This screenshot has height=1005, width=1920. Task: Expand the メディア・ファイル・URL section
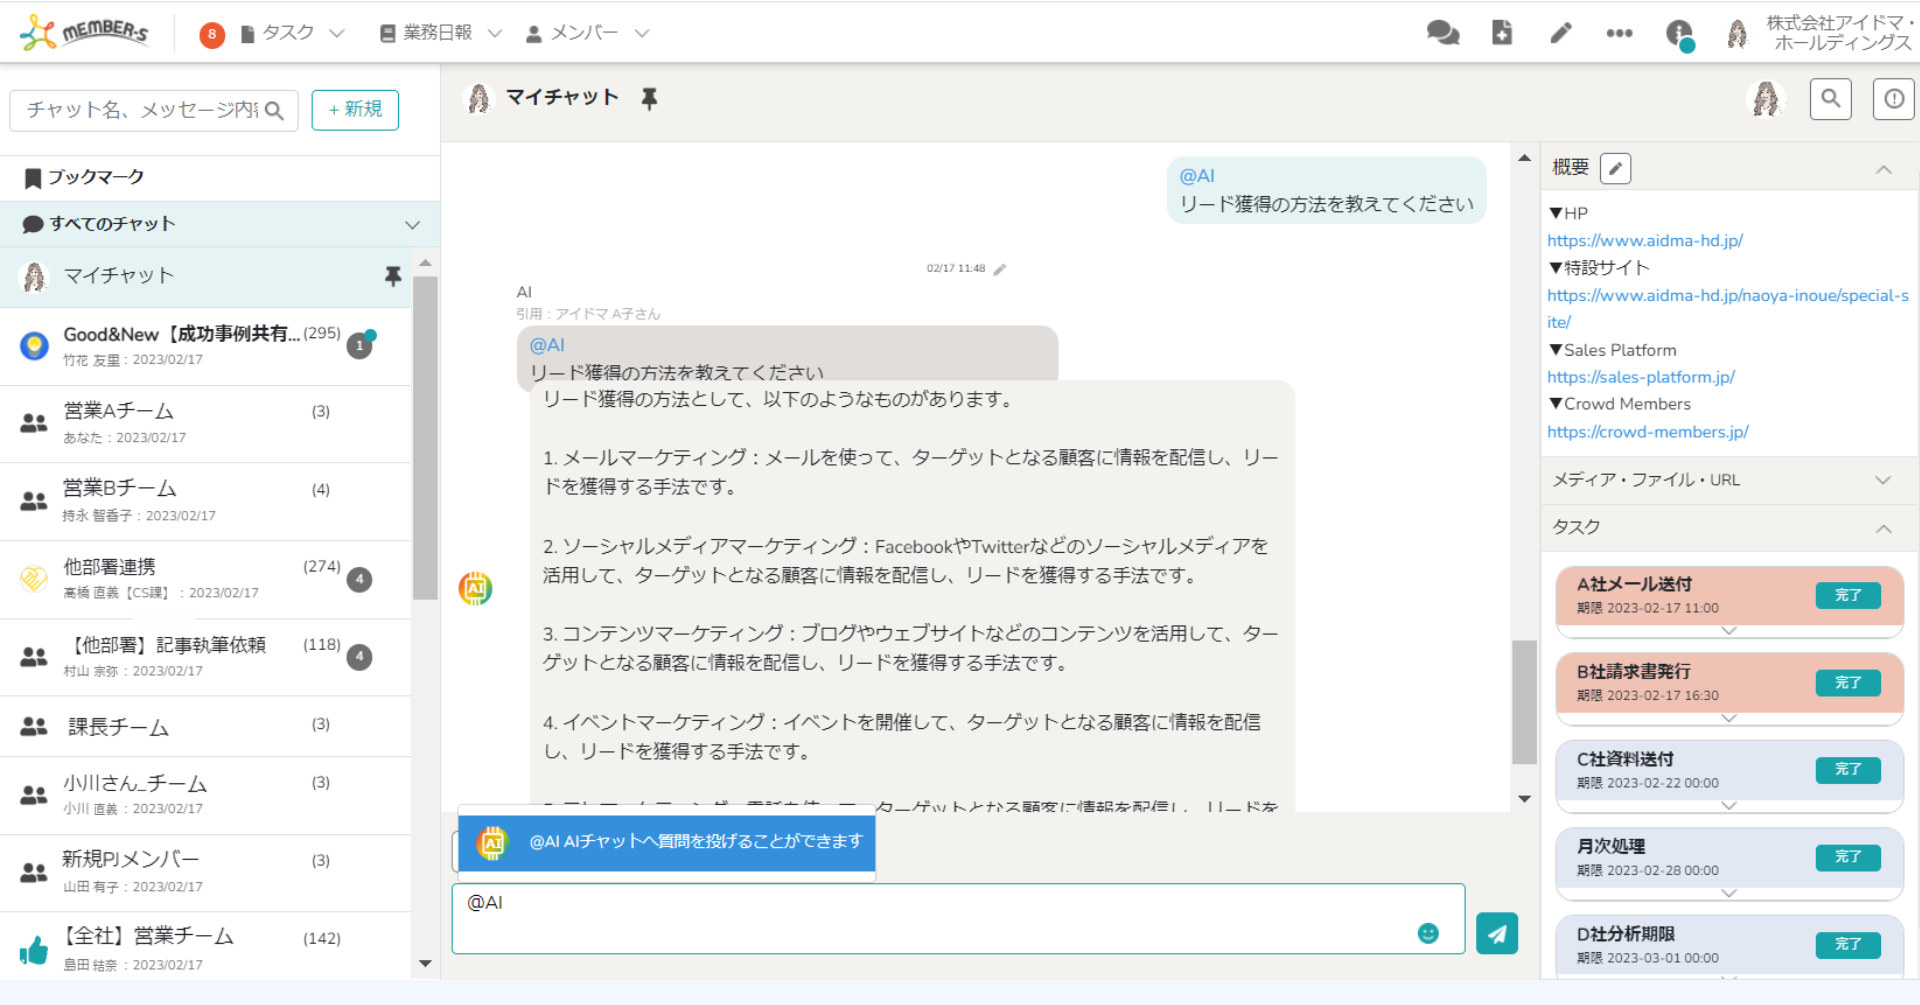point(1884,480)
